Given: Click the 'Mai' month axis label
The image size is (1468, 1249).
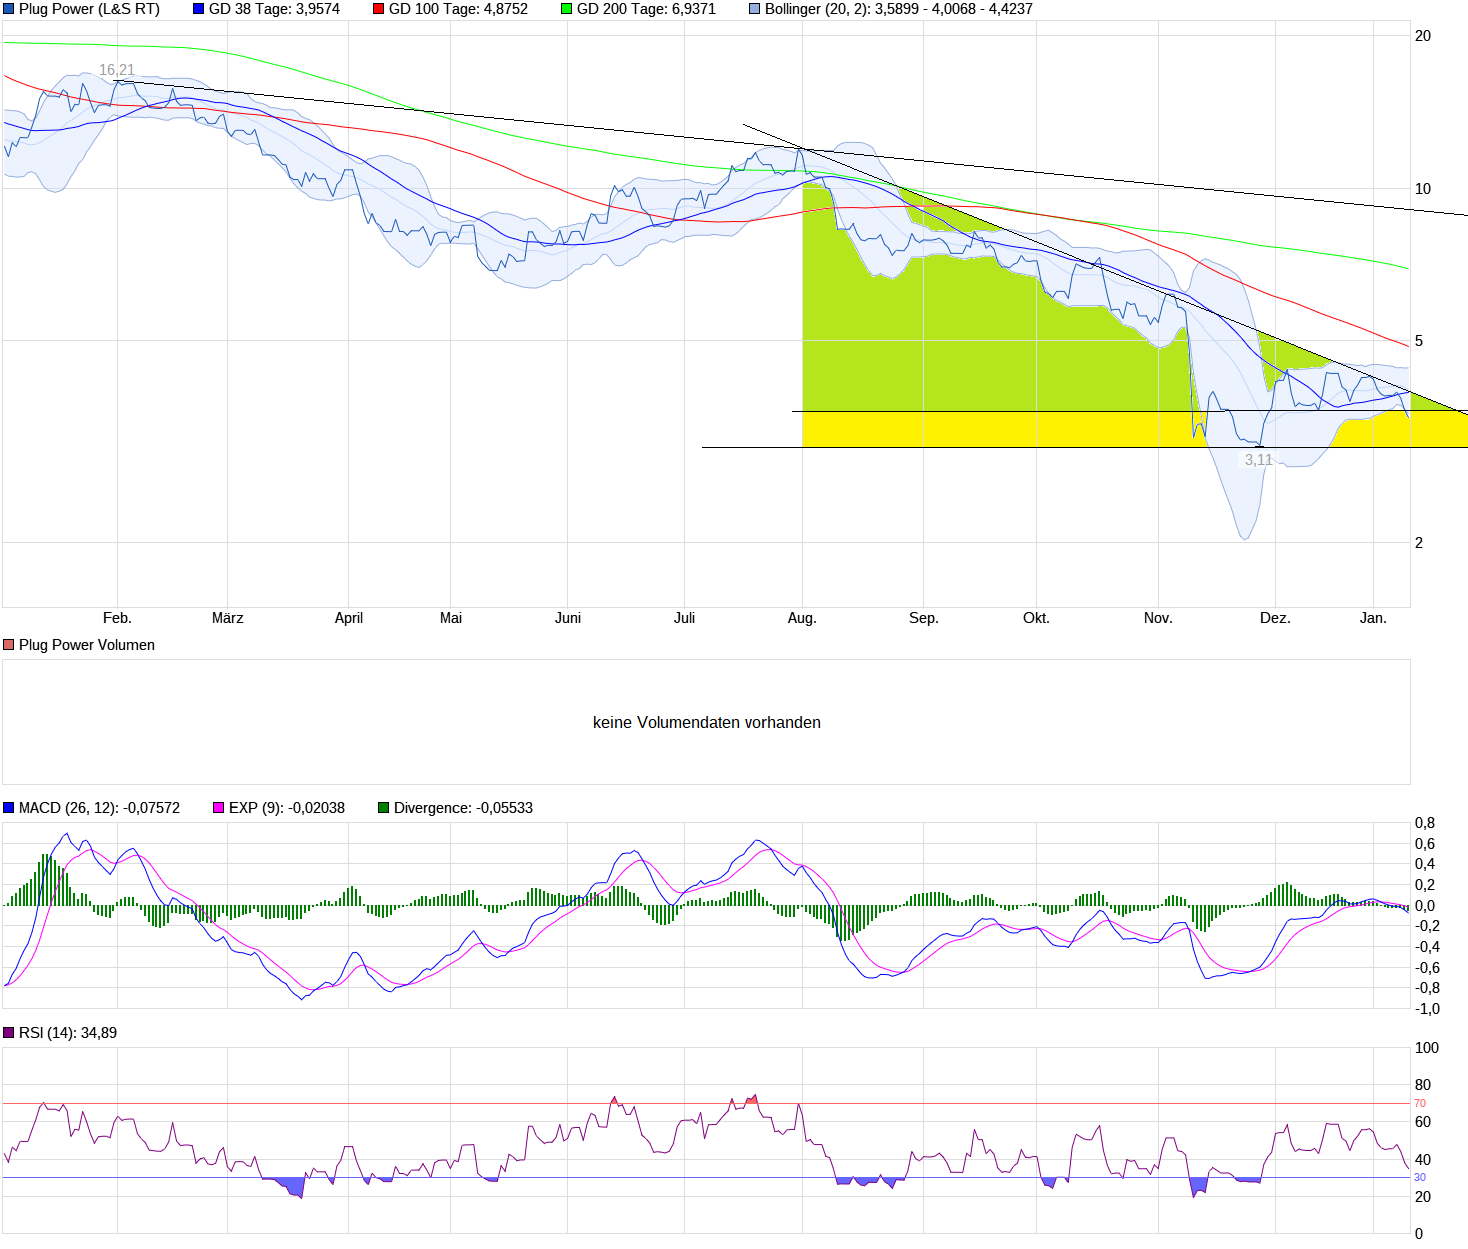Looking at the screenshot, I should click(x=451, y=618).
